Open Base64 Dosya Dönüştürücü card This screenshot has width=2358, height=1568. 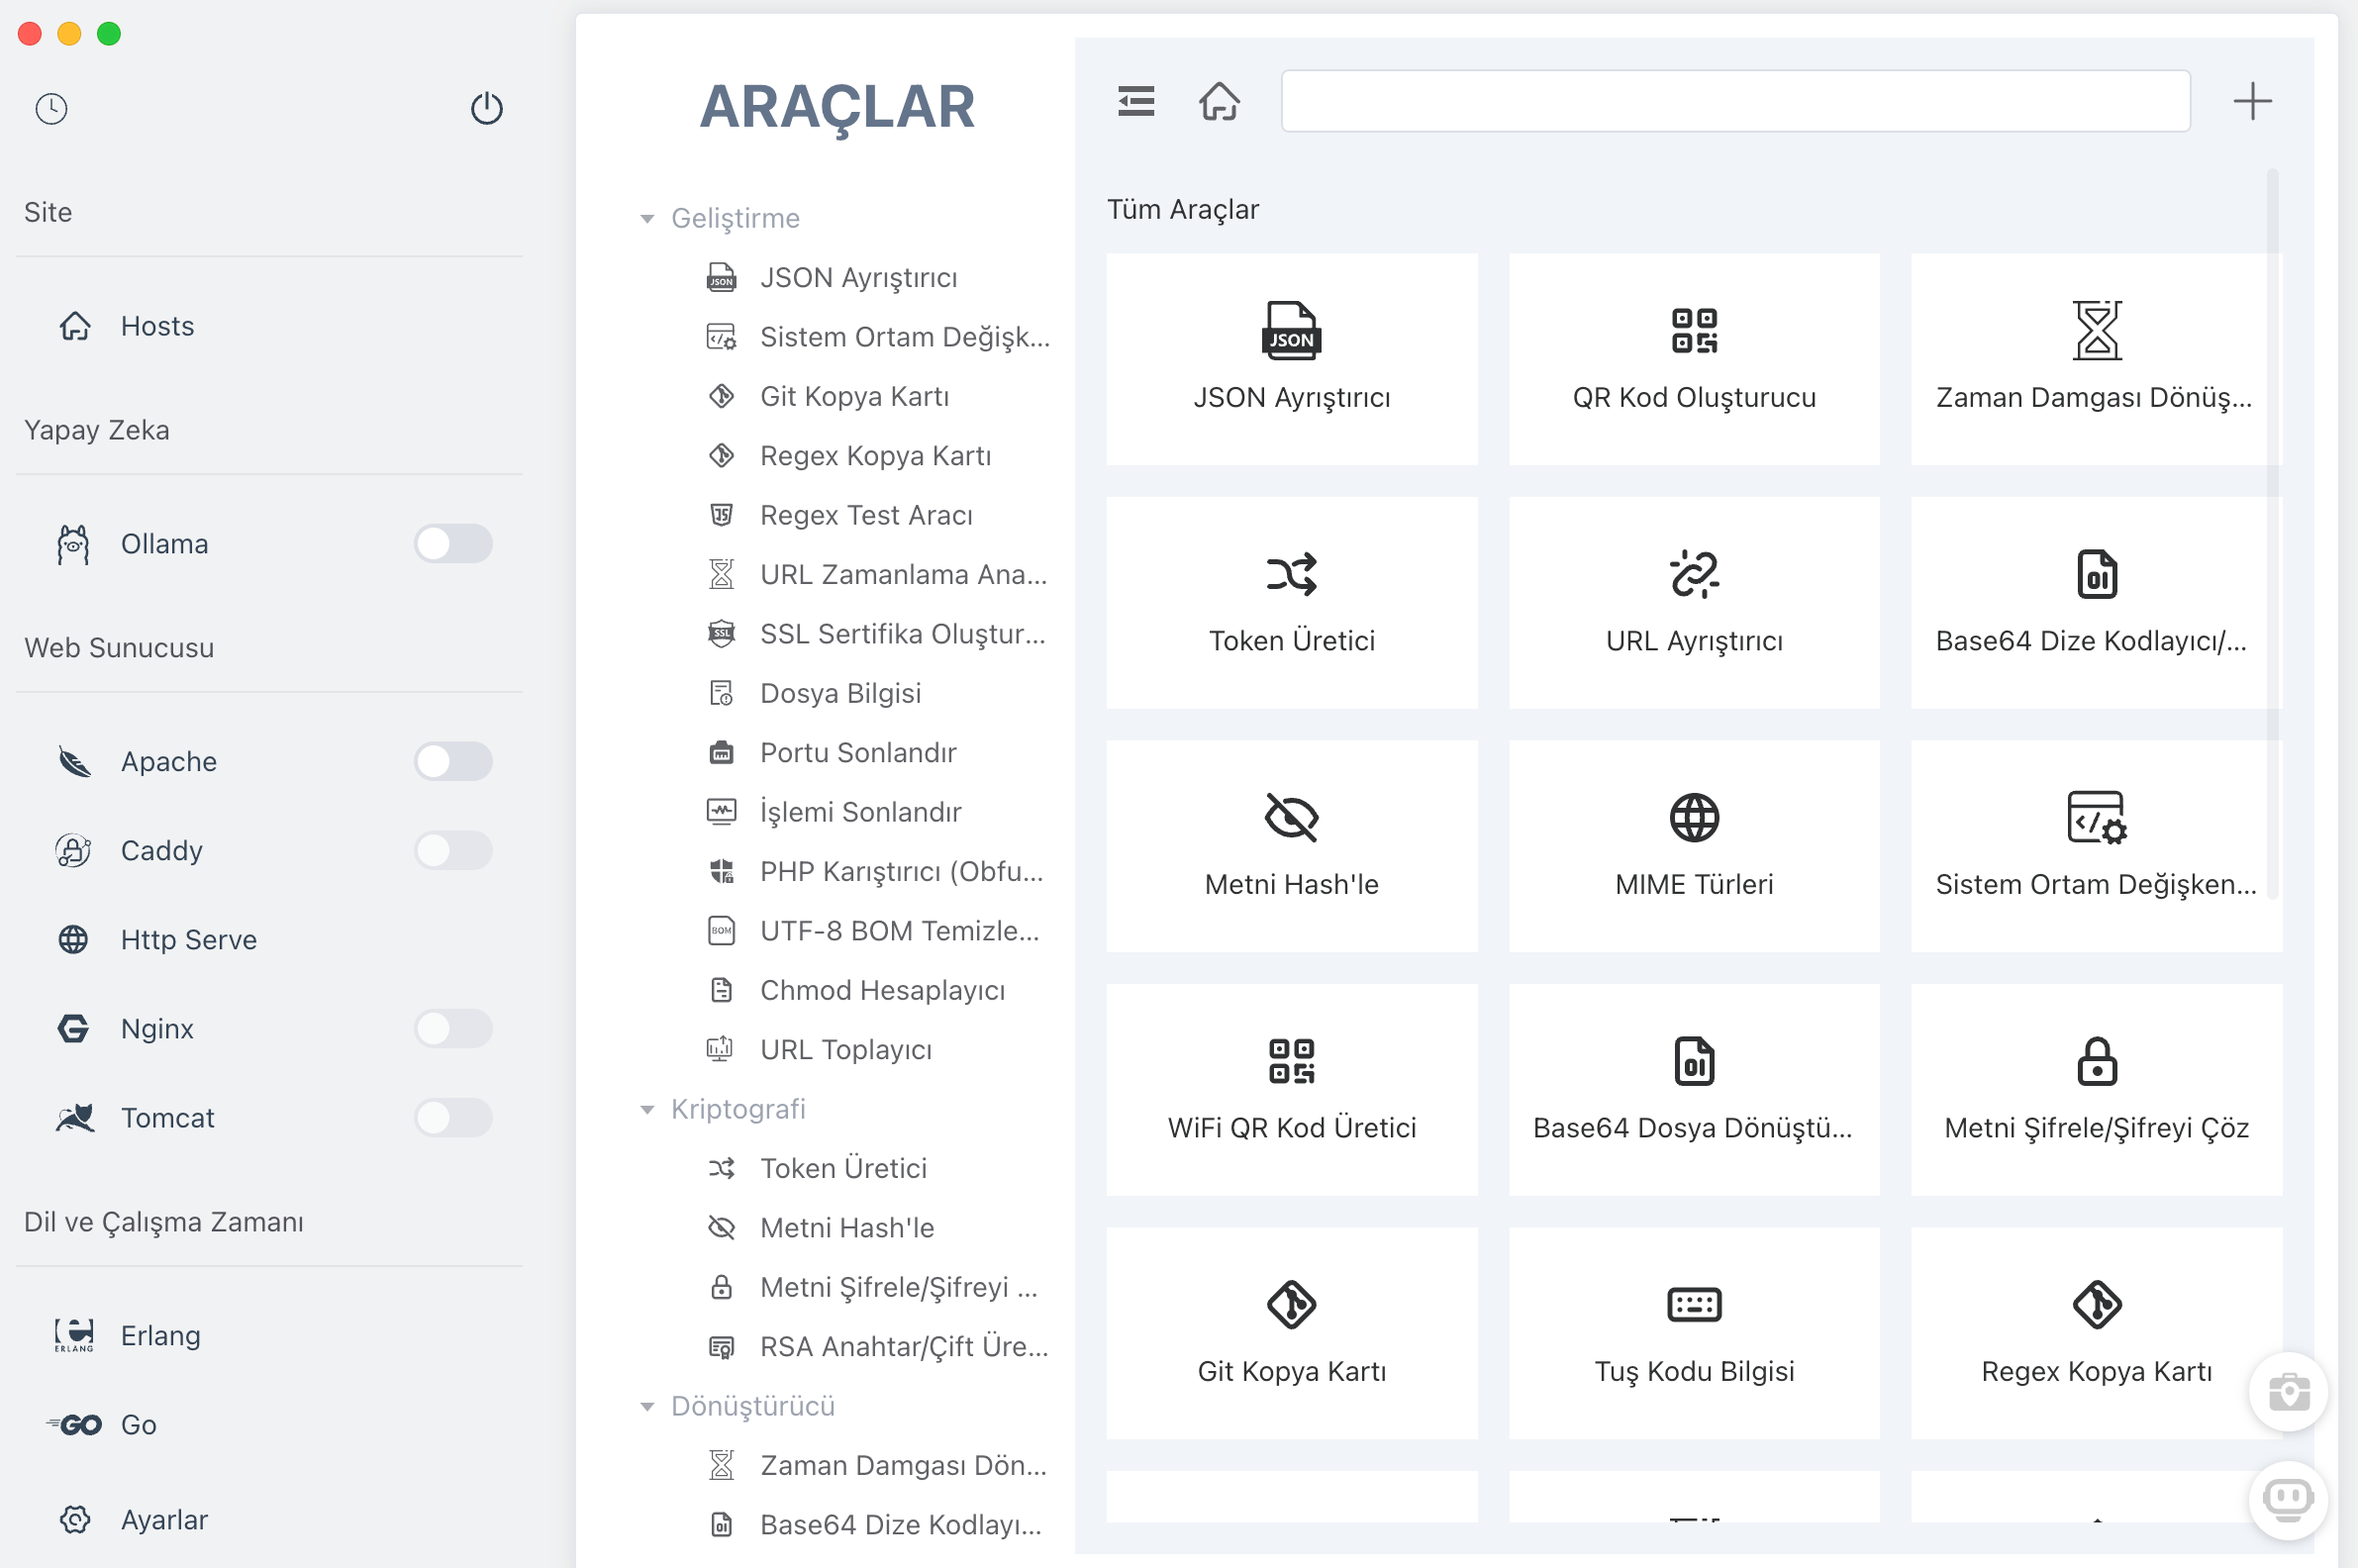(1694, 1090)
